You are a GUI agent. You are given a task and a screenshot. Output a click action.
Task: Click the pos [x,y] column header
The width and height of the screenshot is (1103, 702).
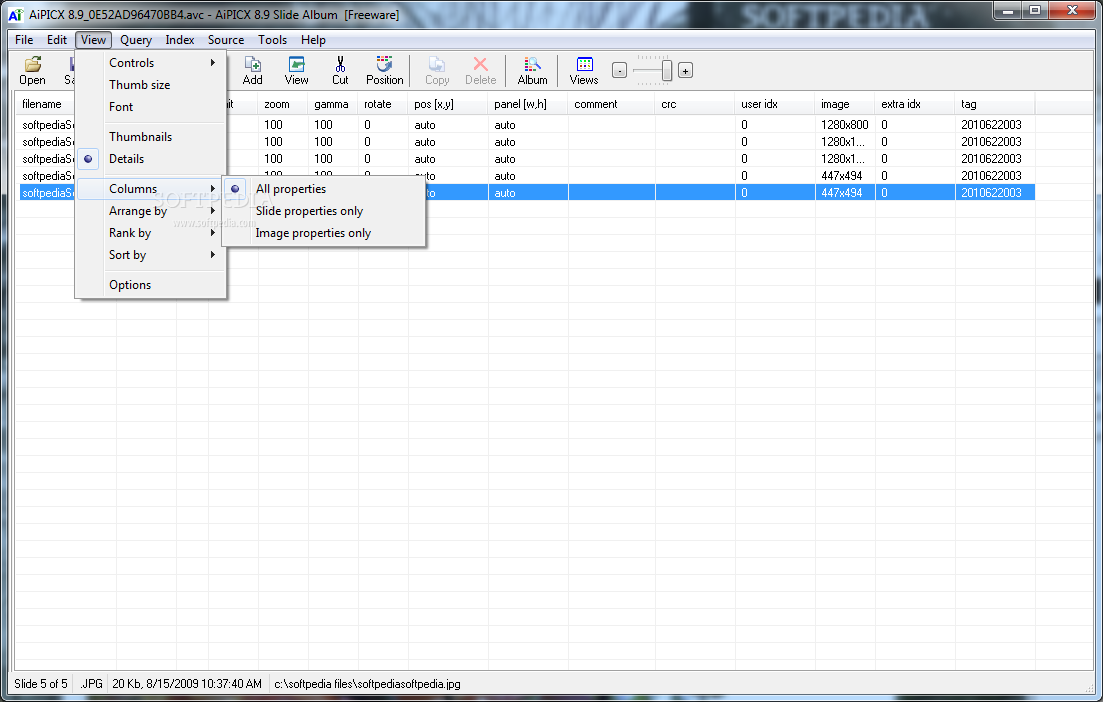(448, 104)
